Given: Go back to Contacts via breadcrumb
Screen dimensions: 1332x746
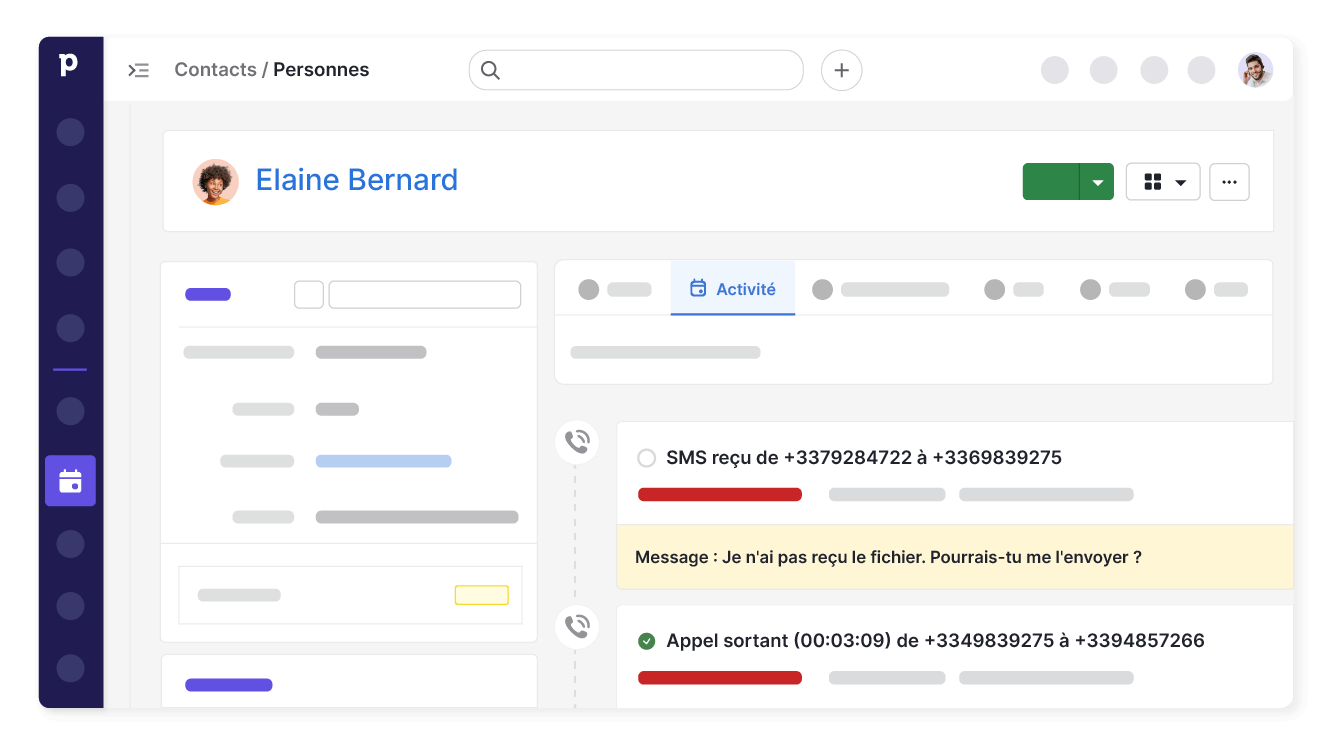Looking at the screenshot, I should click(x=215, y=69).
